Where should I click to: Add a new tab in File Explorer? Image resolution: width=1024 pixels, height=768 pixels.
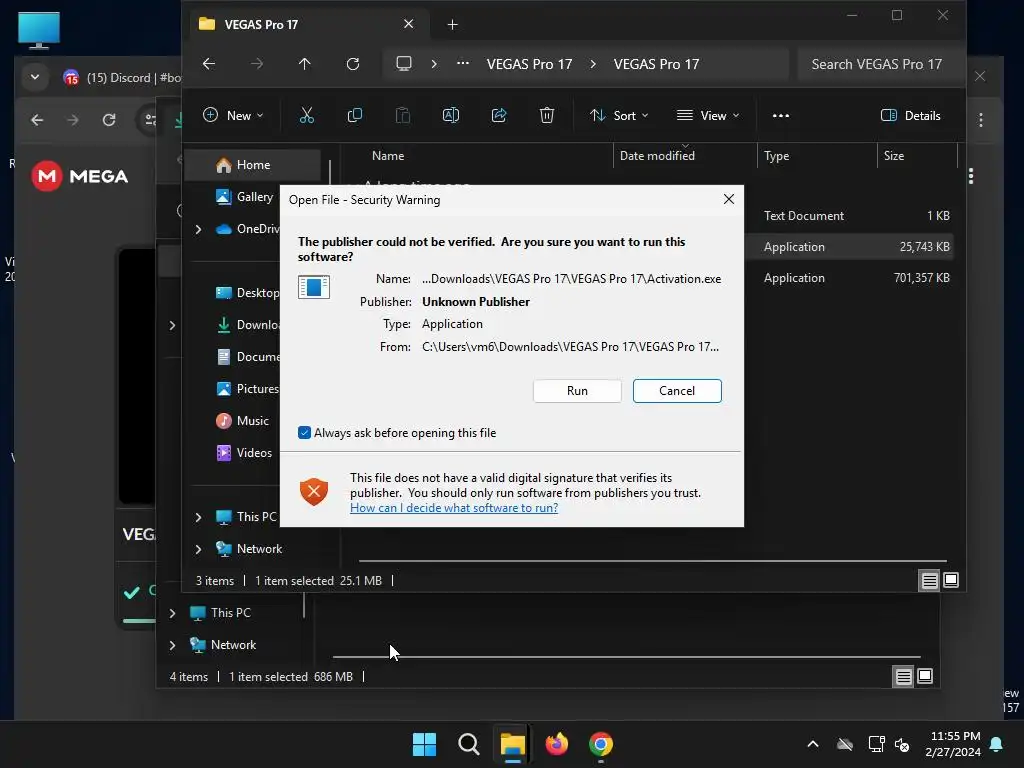click(452, 25)
